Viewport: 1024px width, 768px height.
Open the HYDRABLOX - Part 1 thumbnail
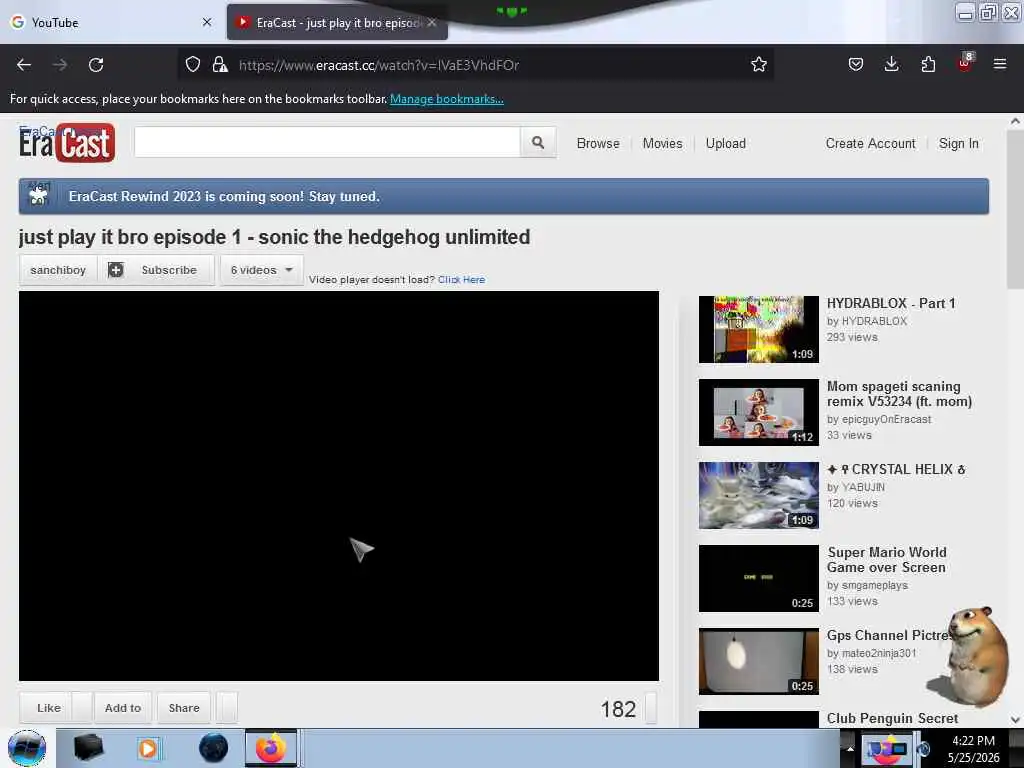click(x=758, y=329)
